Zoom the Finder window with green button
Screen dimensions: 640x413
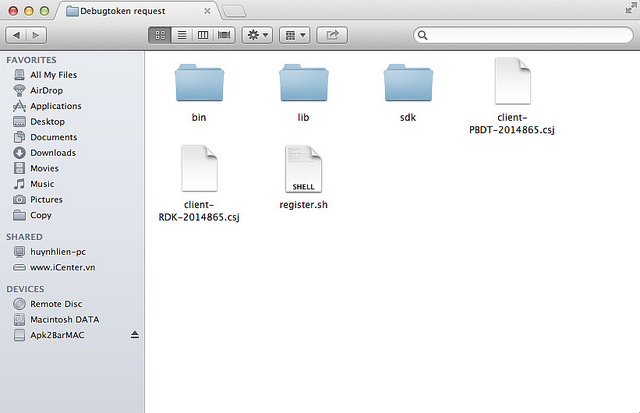(x=44, y=11)
